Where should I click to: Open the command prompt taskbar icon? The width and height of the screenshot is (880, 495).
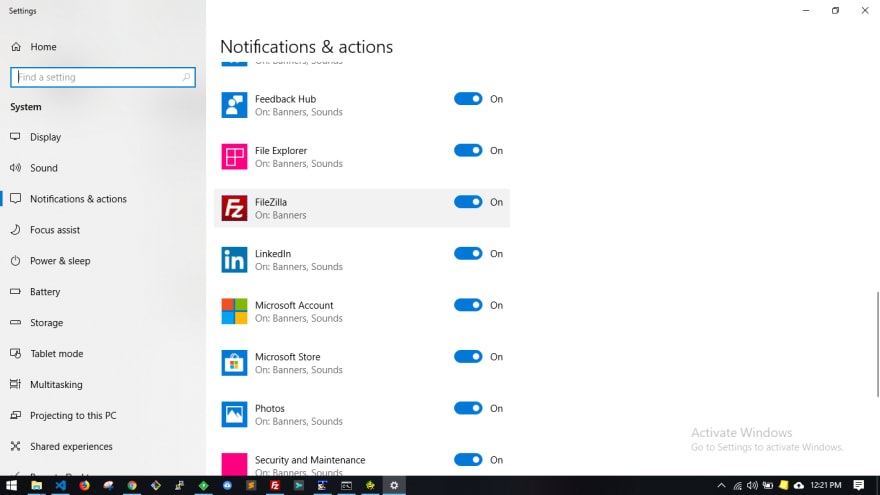tap(346, 485)
